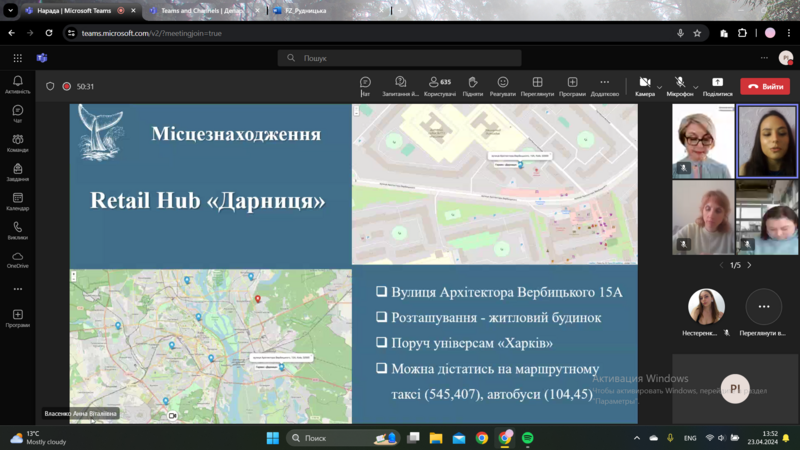This screenshot has width=800, height=450.
Task: Open More options (Додатково) in the toolbar
Action: point(605,86)
